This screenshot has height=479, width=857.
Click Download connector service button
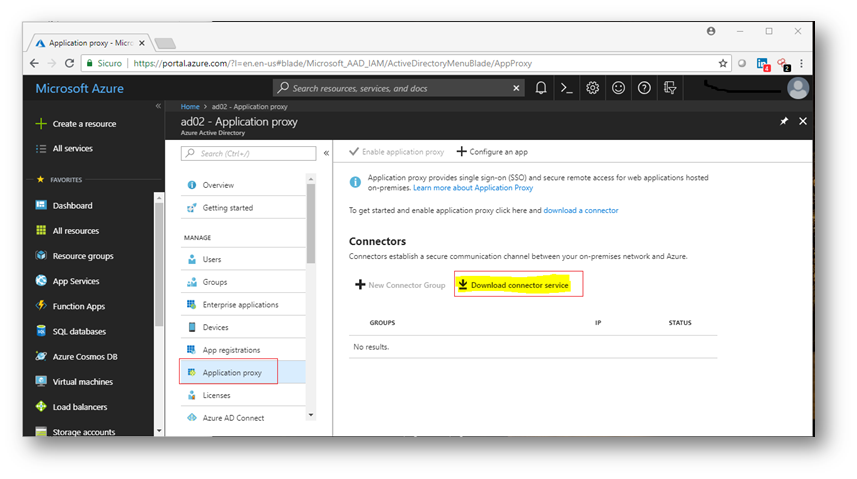click(x=513, y=285)
